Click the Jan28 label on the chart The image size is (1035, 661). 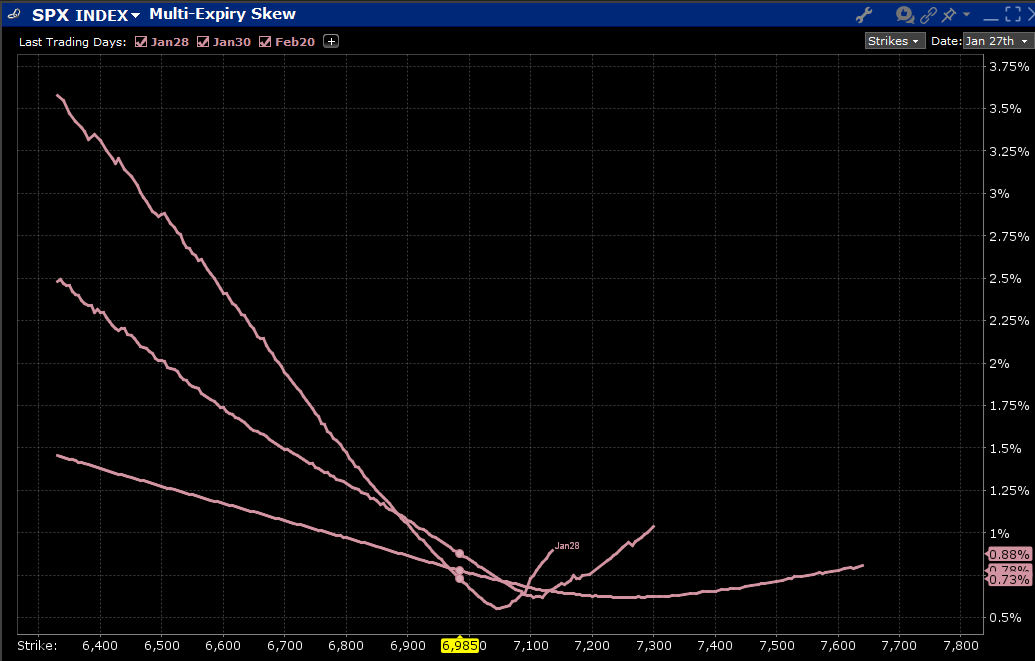coord(567,545)
